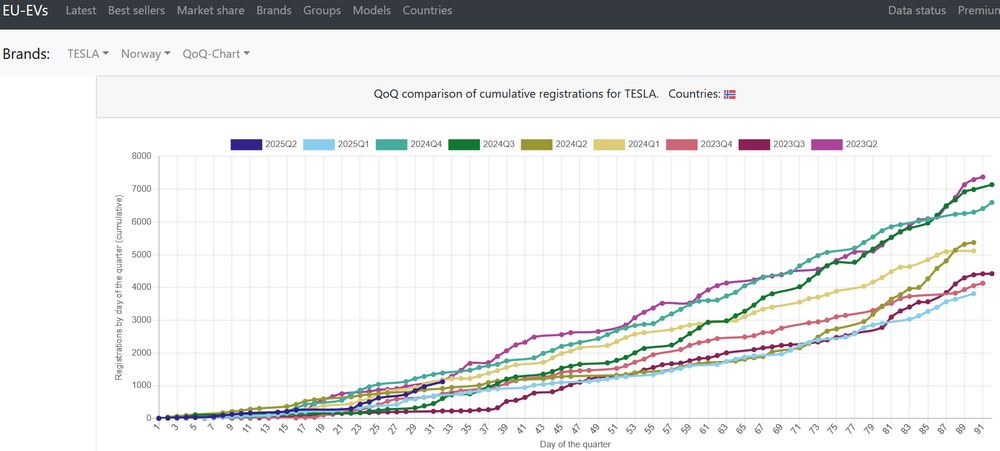This screenshot has width=1000, height=451.
Task: Open the Best sellers page
Action: tap(136, 11)
